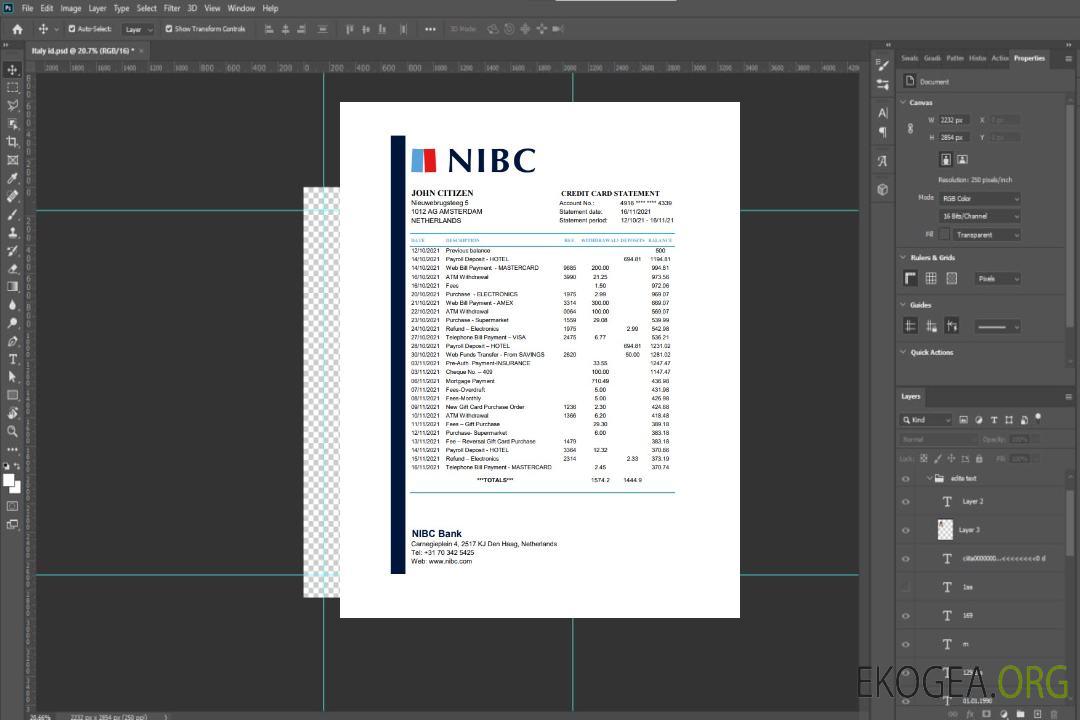1080x720 pixels.
Task: Toggle the grid icon under Rulers & Grids
Action: [x=931, y=278]
